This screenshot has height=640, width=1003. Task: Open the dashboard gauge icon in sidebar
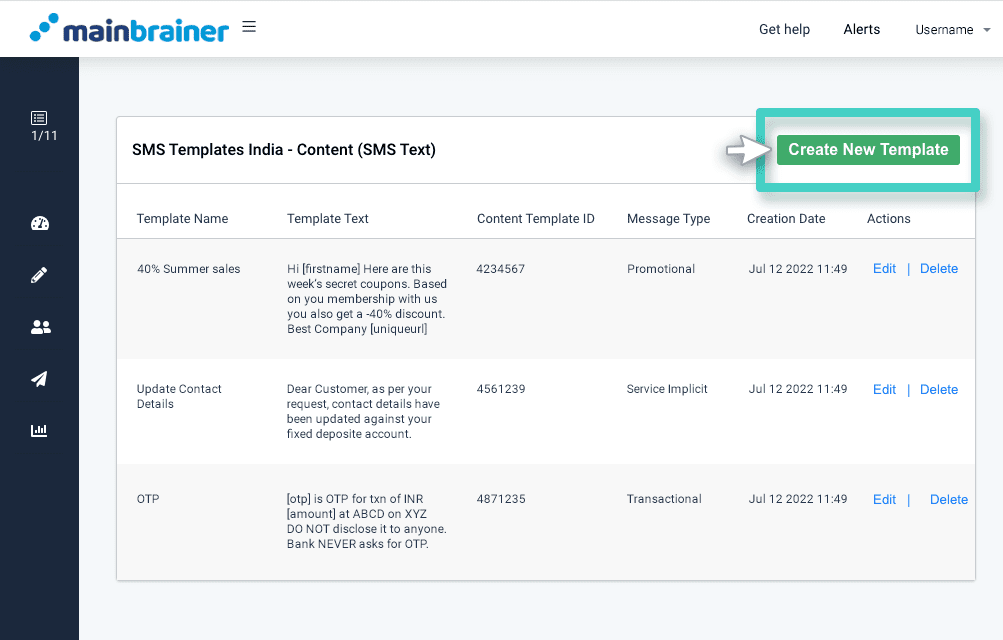[40, 223]
